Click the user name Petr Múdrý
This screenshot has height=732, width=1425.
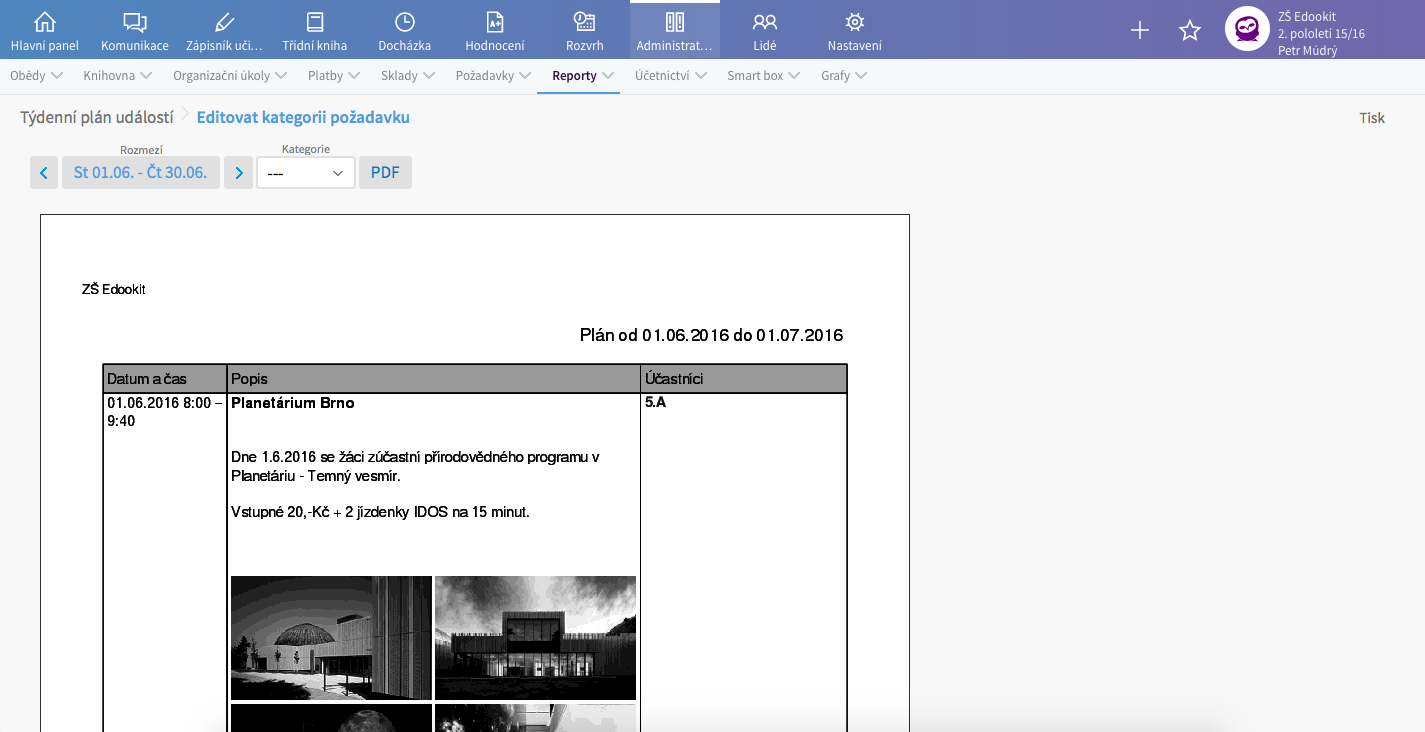1307,51
